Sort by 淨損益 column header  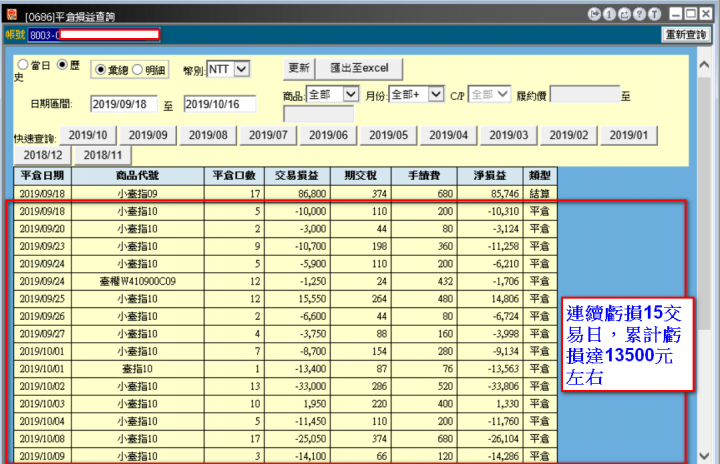(x=490, y=176)
